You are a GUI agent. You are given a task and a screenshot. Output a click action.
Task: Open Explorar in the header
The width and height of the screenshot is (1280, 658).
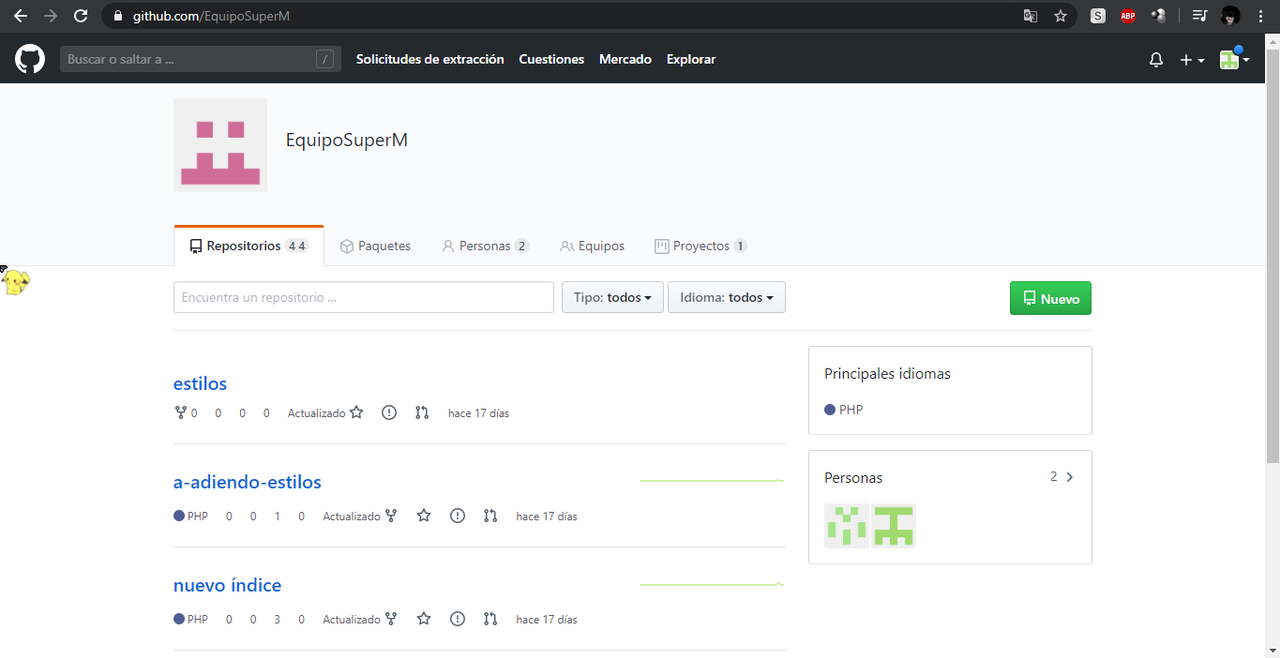pyautogui.click(x=691, y=59)
